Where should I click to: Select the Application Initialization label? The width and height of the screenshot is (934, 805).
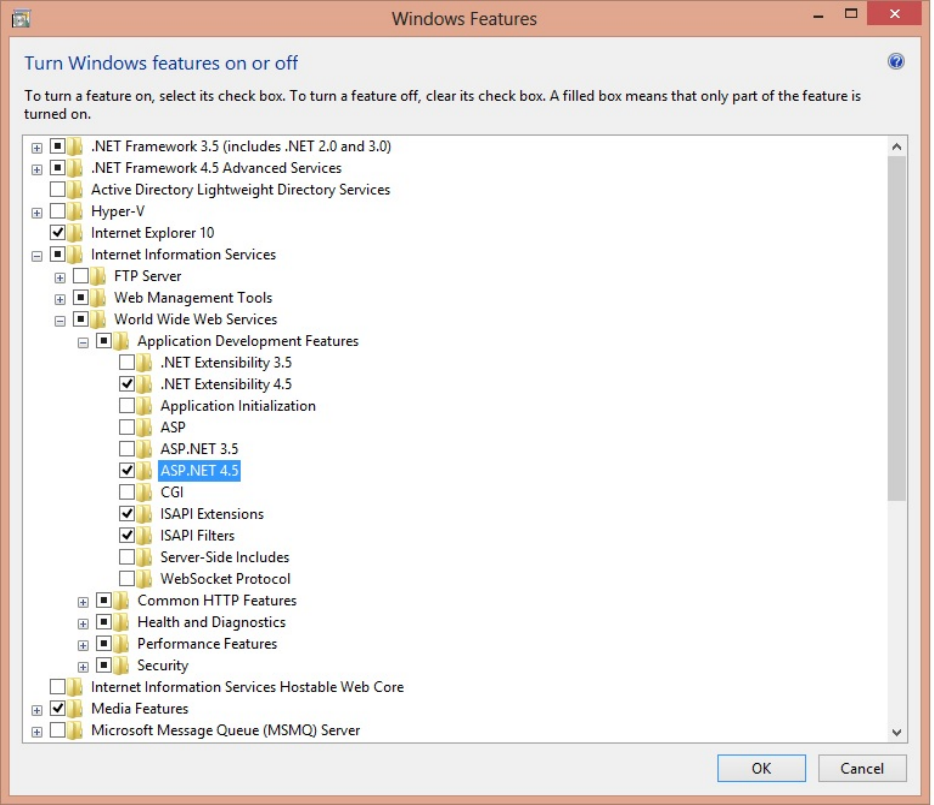[x=238, y=406]
